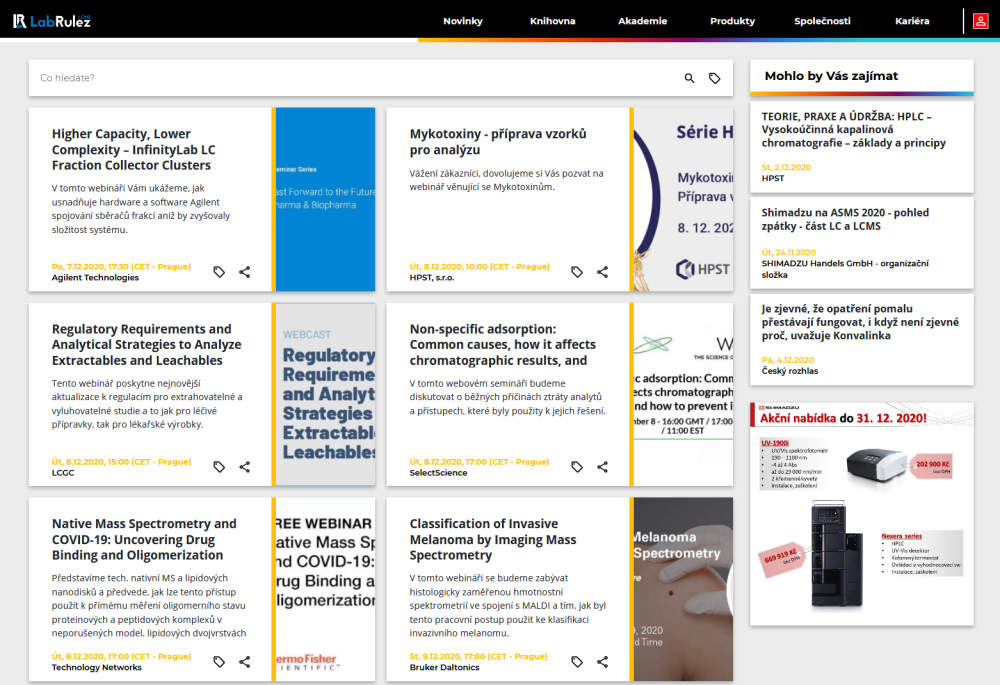Viewport: 1000px width, 685px height.
Task: Share the Native Mass Spectrometry card
Action: coord(244,661)
